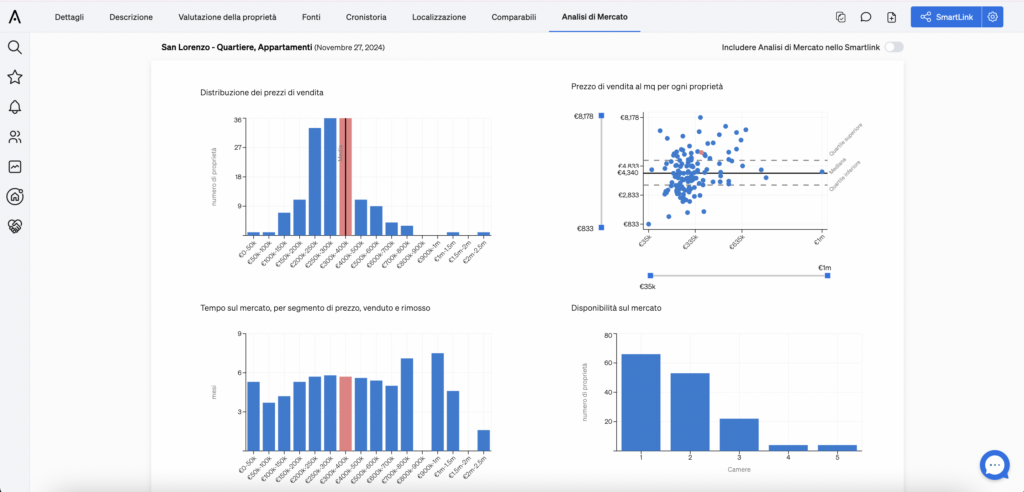
Task: Open comments speech bubble icon in header
Action: (x=866, y=17)
